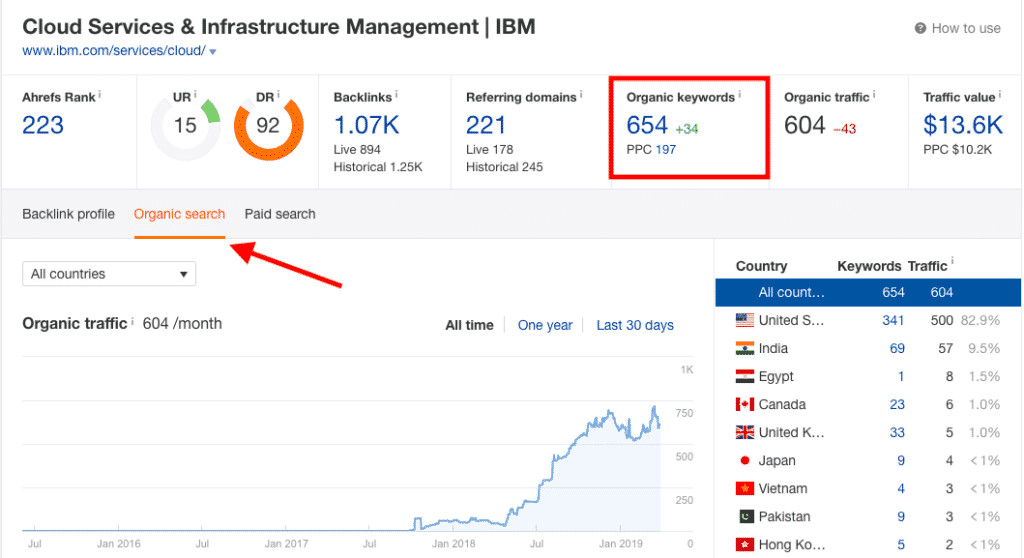
Task: Click the Canada flag icon
Action: click(744, 404)
